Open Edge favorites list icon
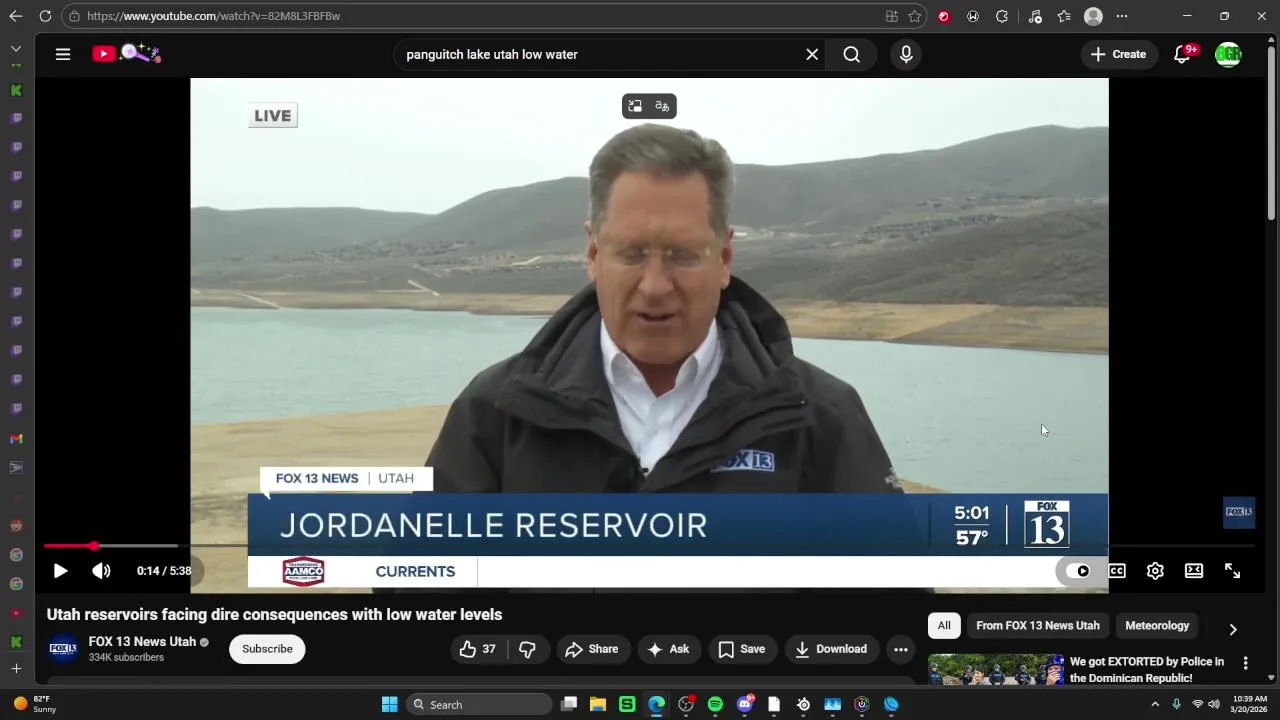Image resolution: width=1280 pixels, height=720 pixels. pos(1064,16)
